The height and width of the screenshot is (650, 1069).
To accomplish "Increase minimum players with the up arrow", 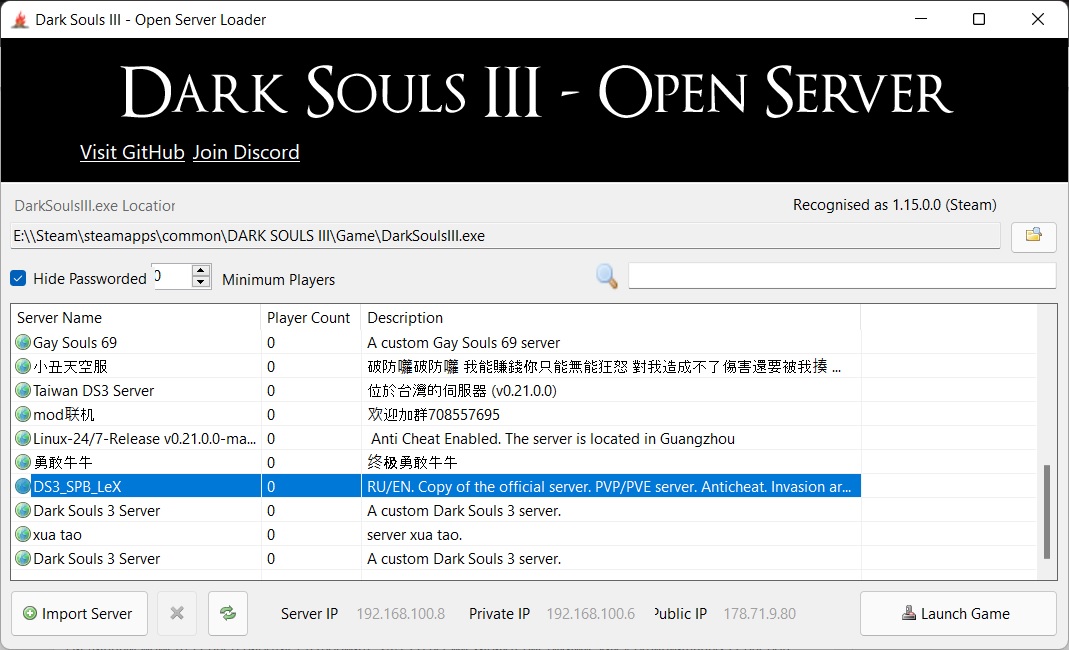I will [x=200, y=271].
